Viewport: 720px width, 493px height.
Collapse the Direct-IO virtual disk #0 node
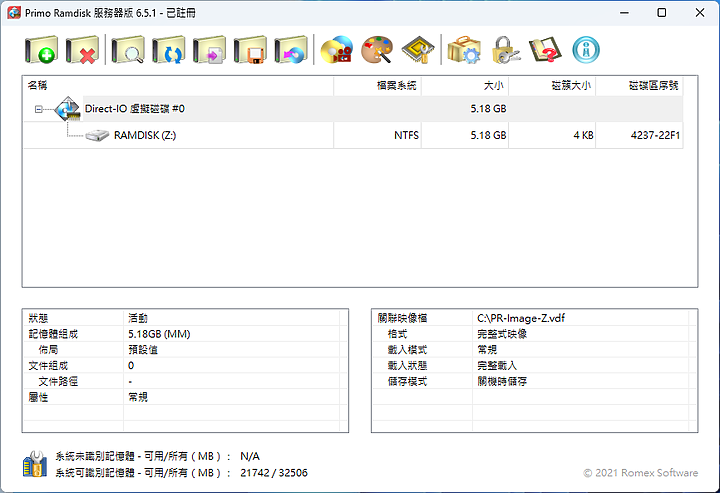tap(39, 109)
